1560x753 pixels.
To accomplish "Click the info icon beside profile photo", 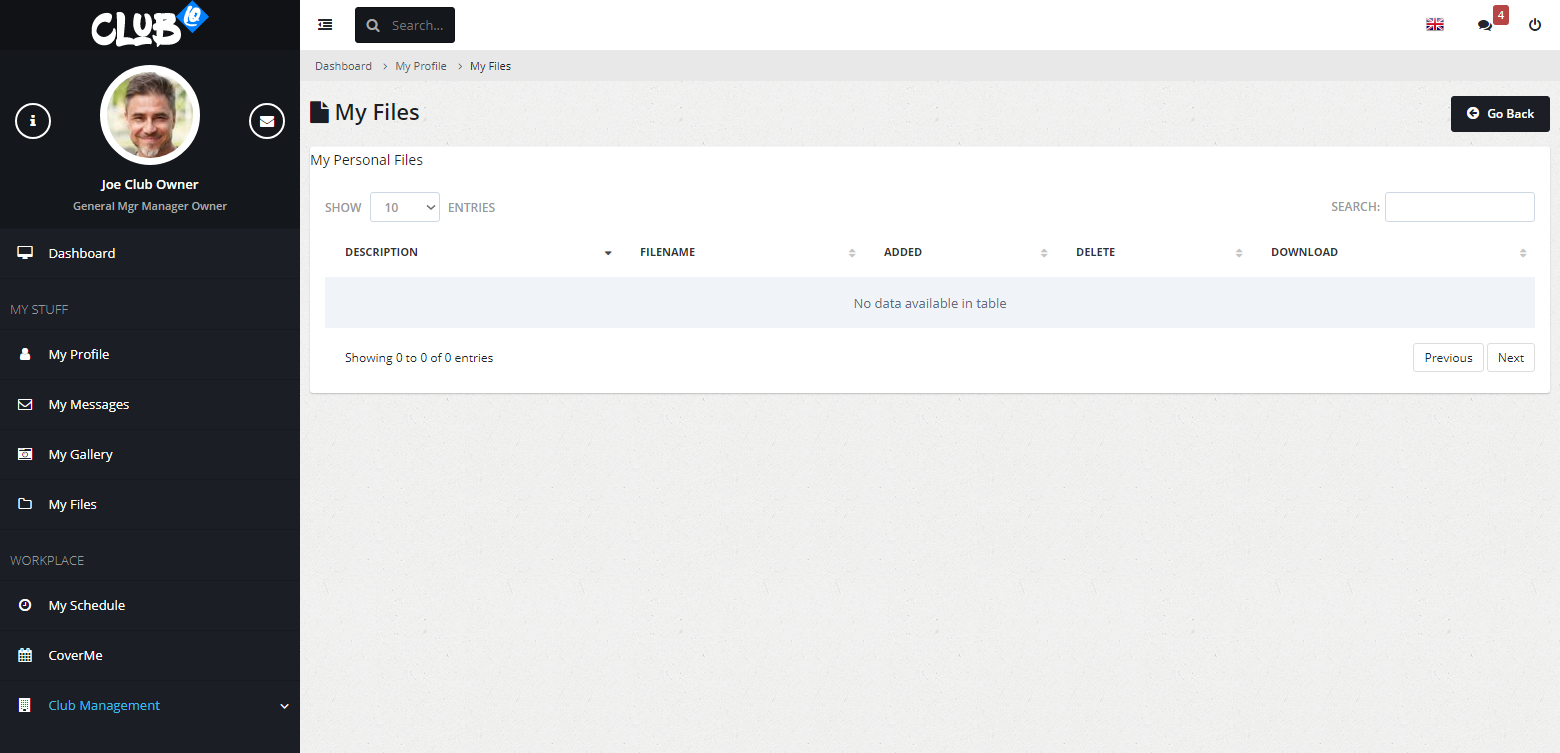I will click(33, 121).
